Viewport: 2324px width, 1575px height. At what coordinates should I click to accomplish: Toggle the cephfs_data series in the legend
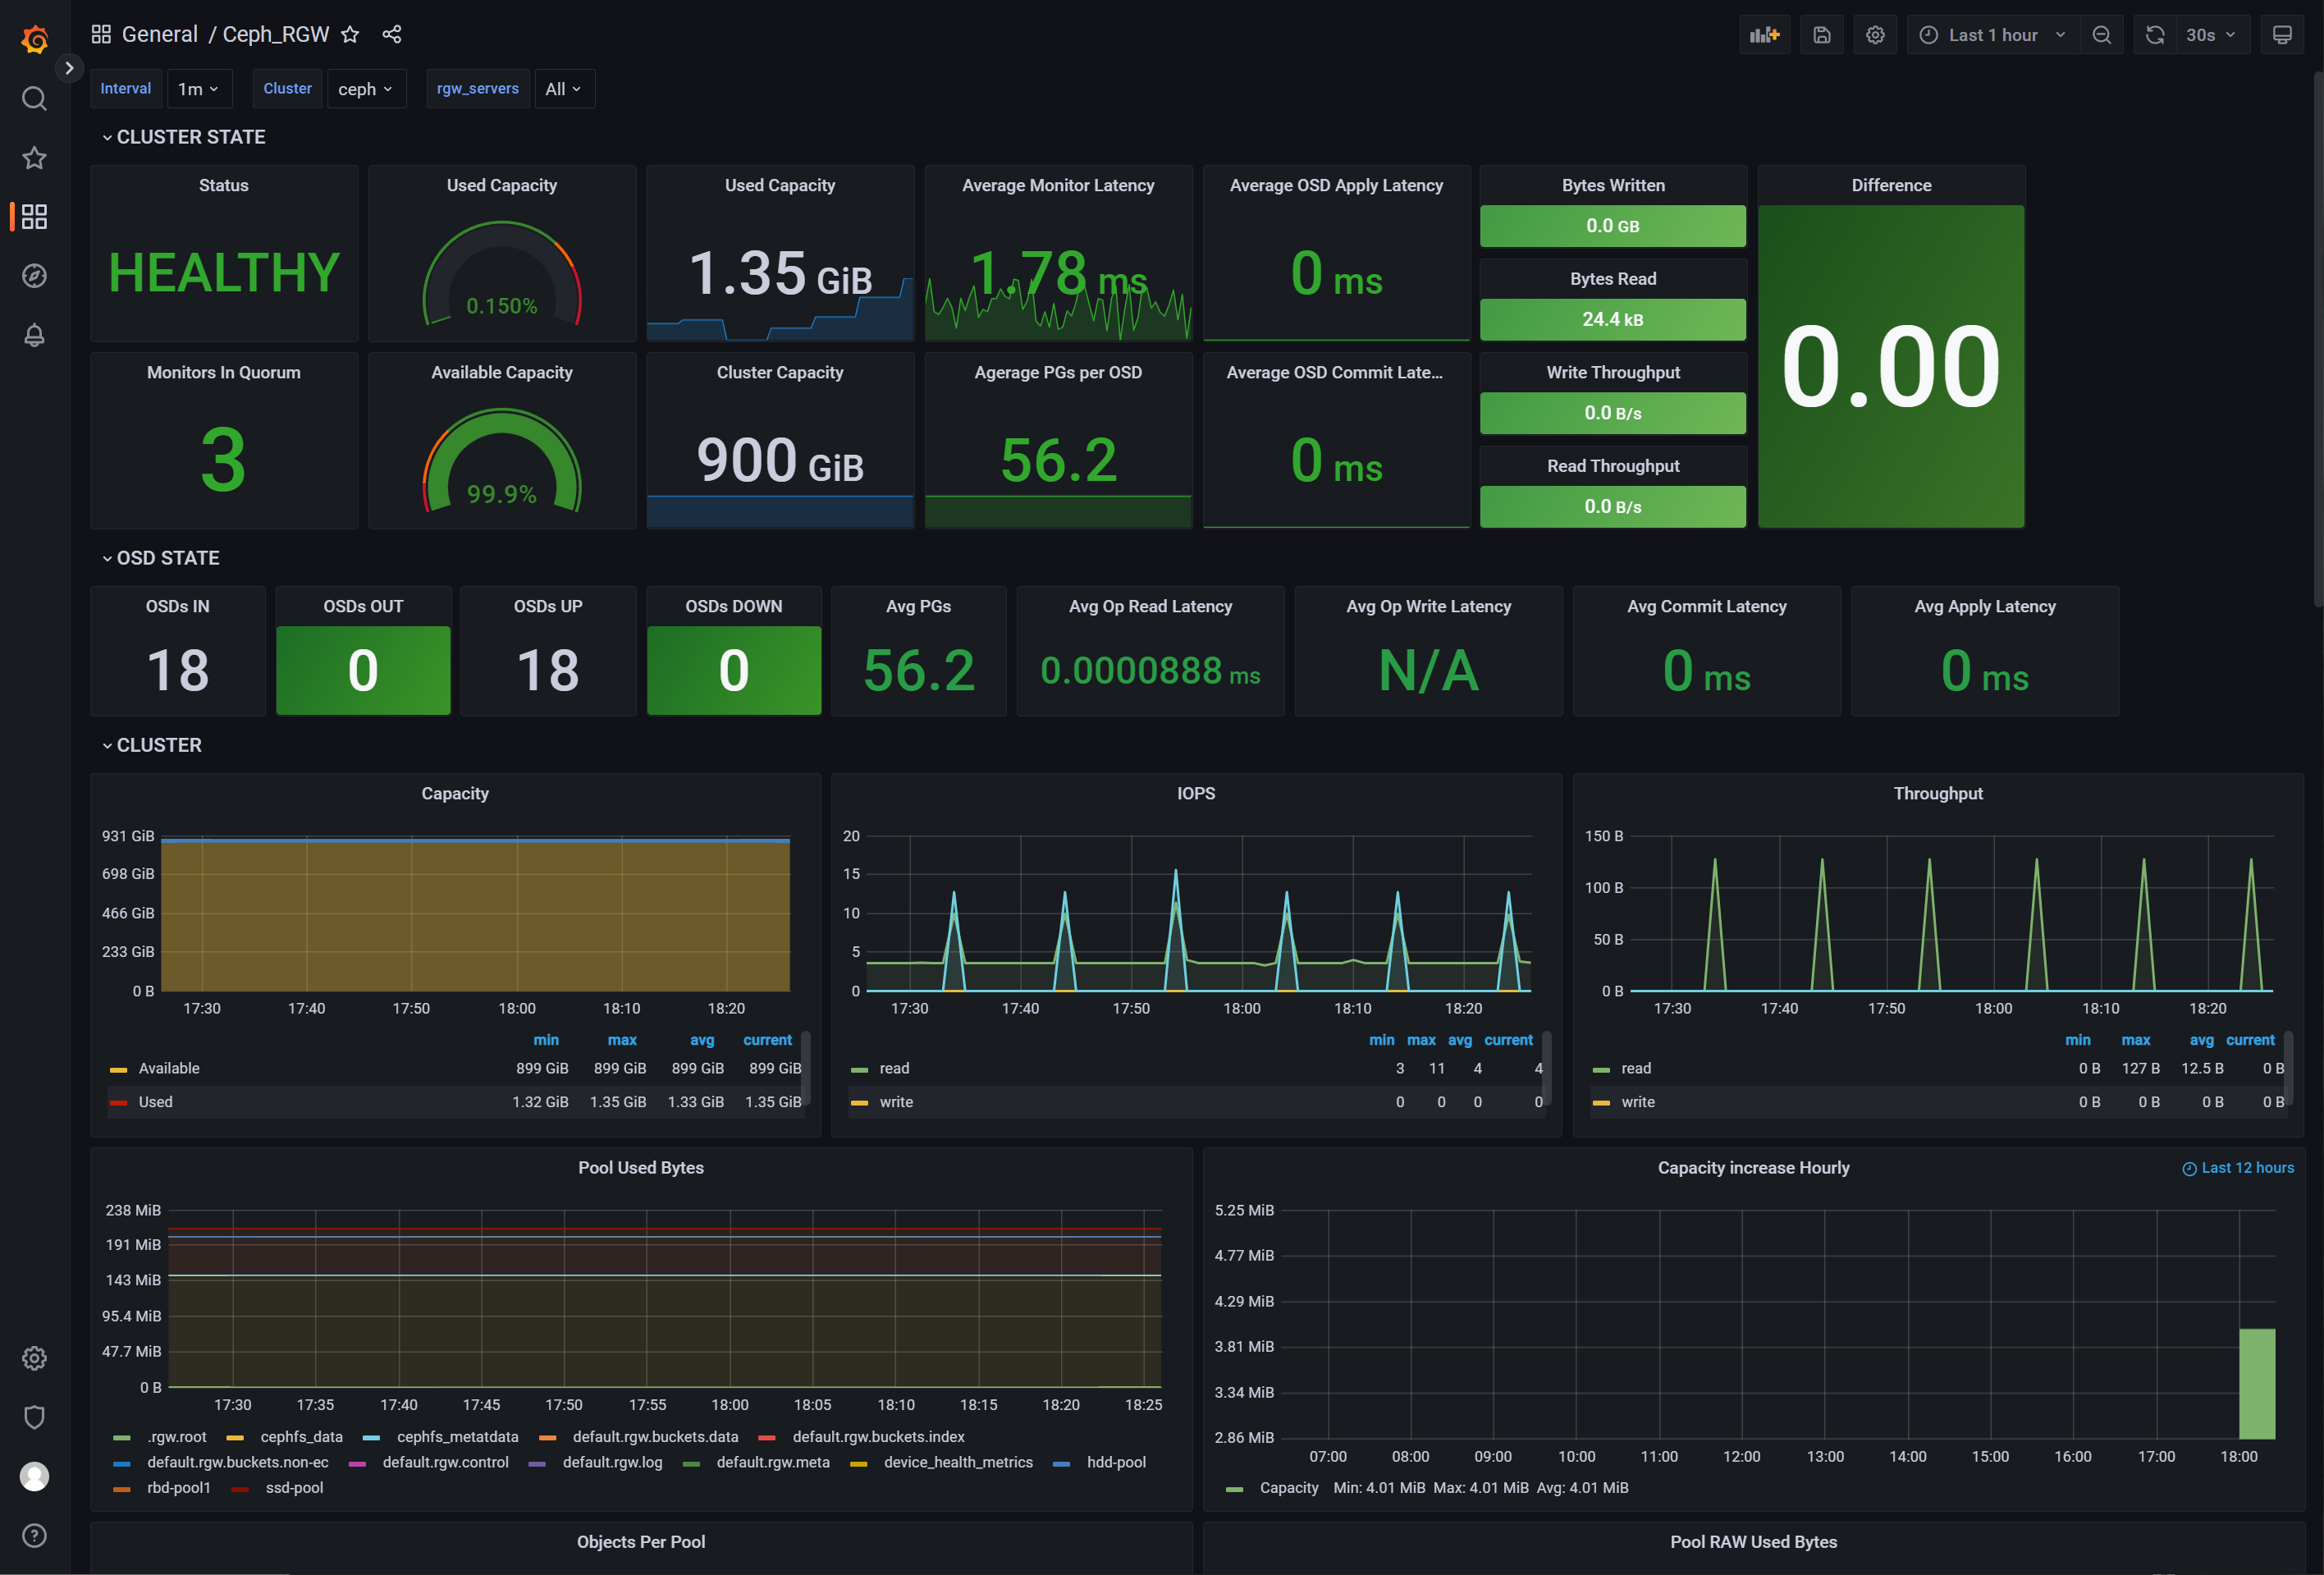(x=300, y=1437)
